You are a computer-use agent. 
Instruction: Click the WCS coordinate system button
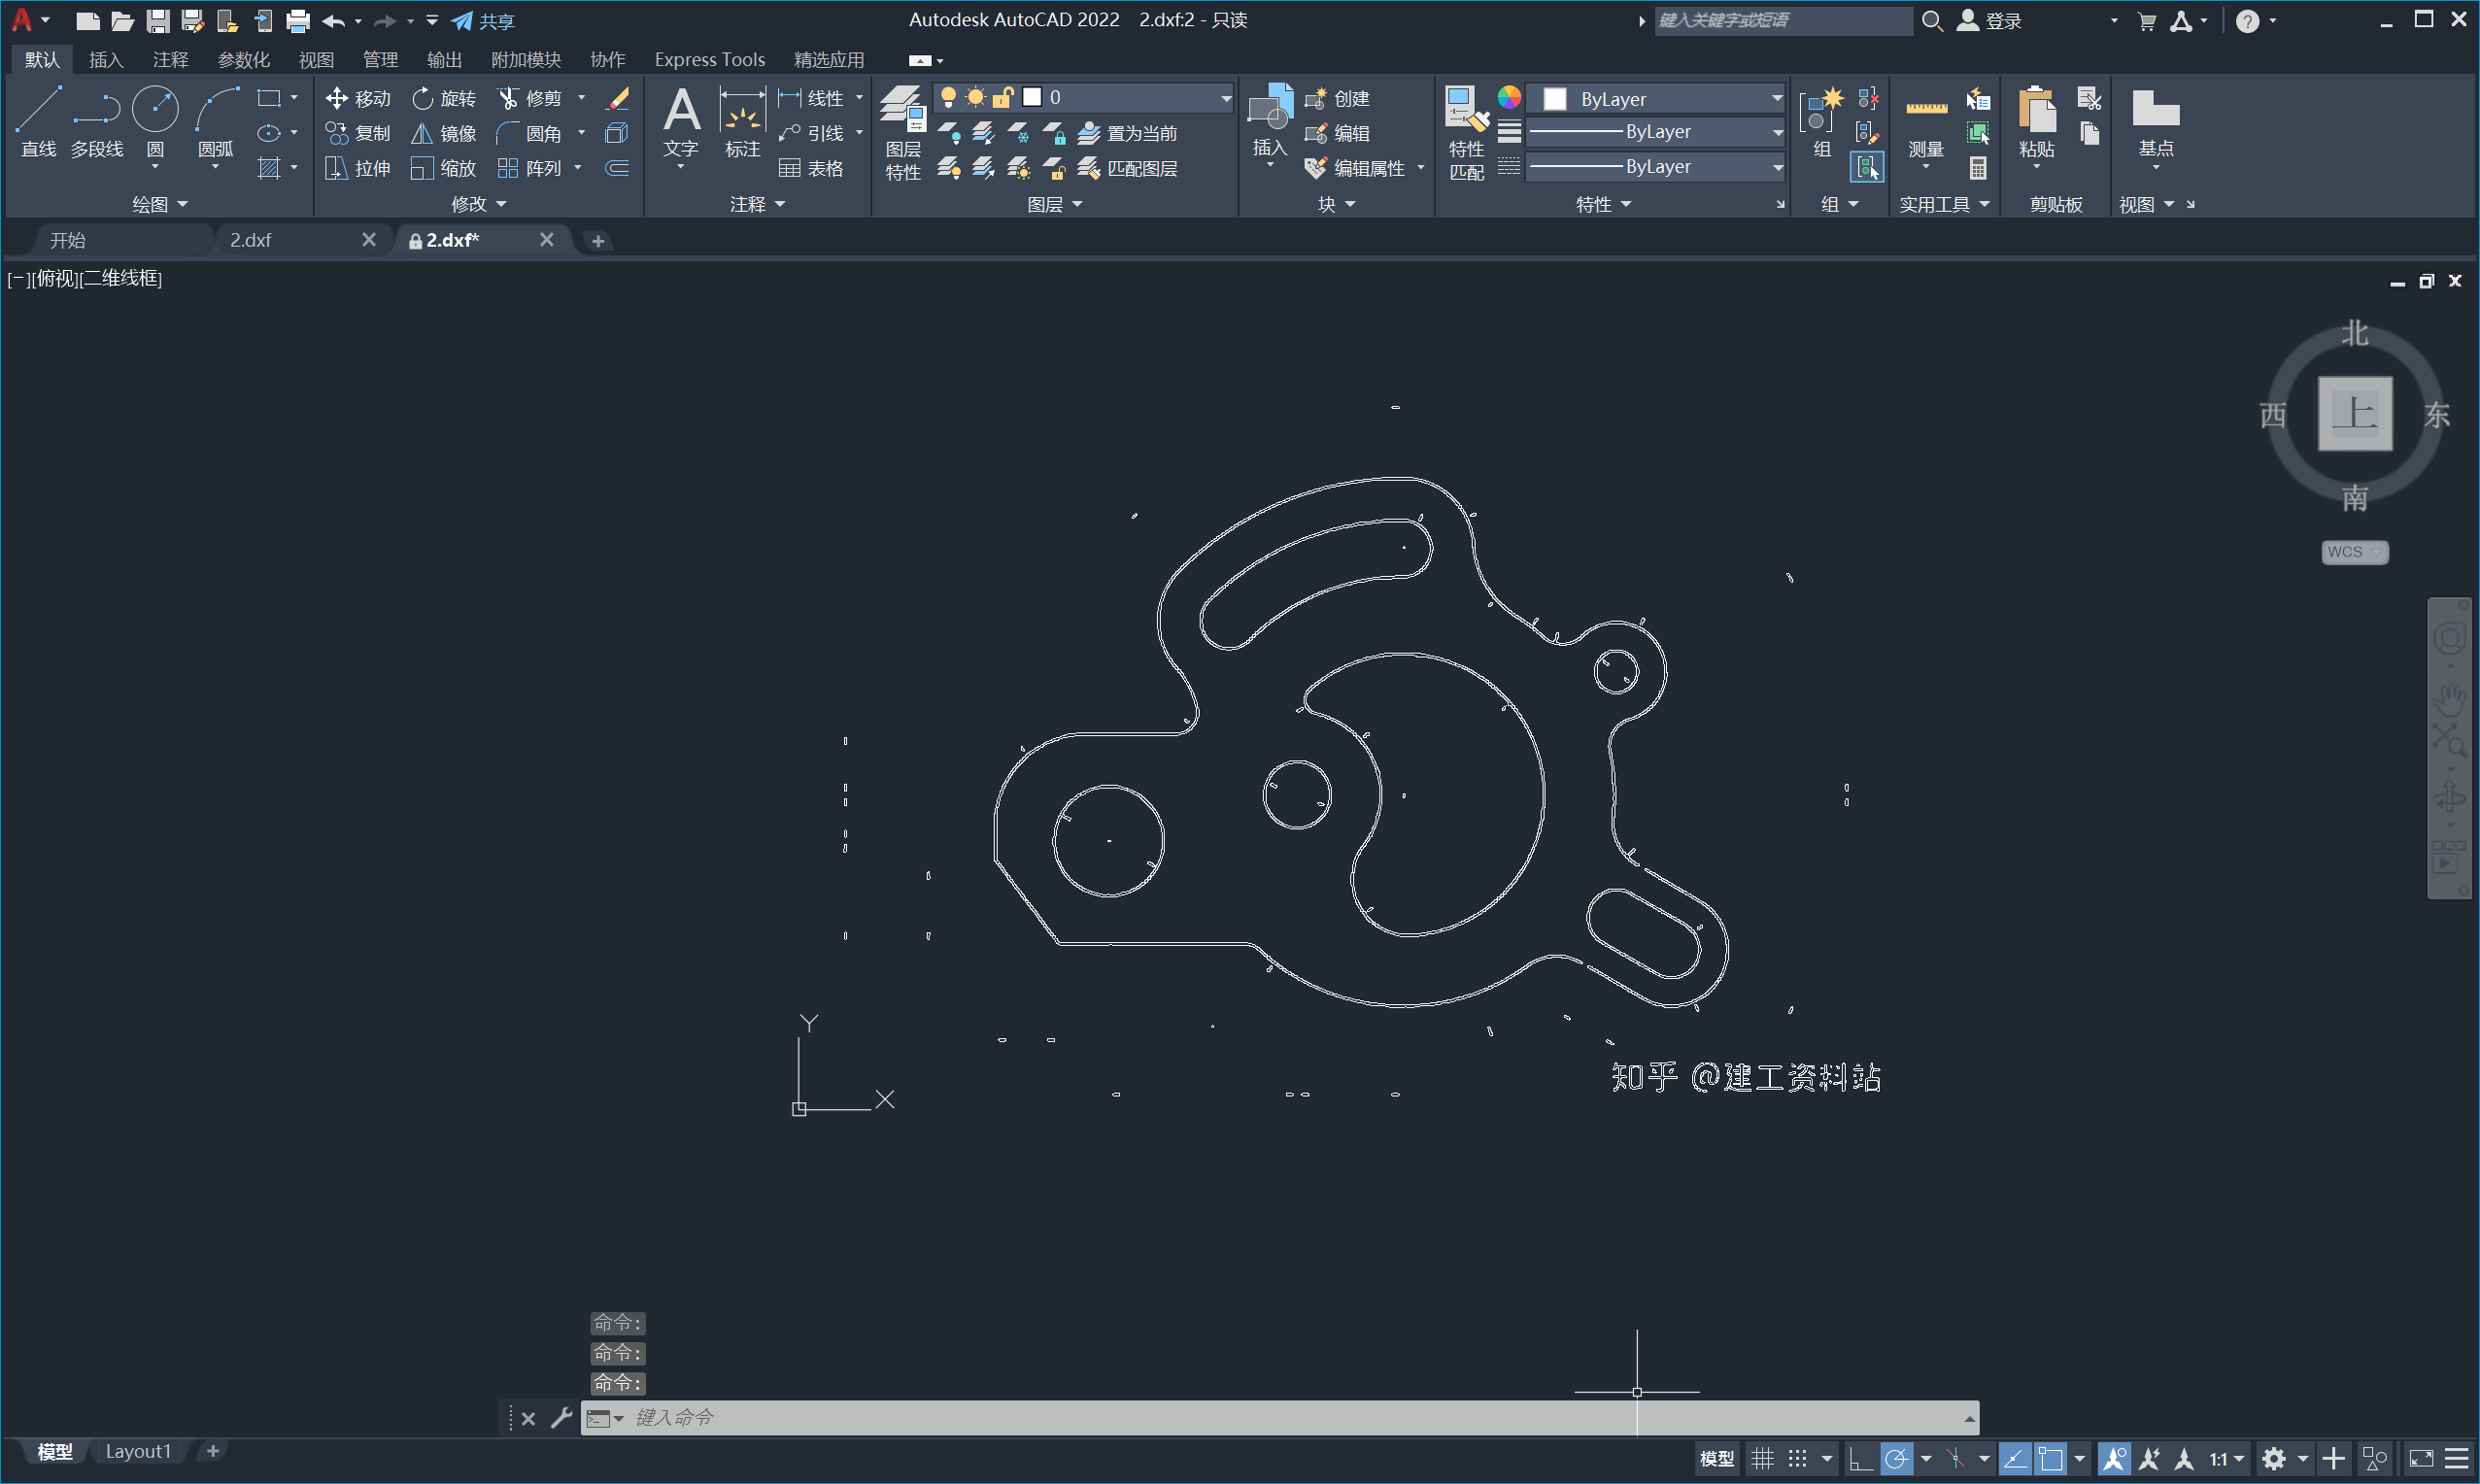pyautogui.click(x=2354, y=552)
